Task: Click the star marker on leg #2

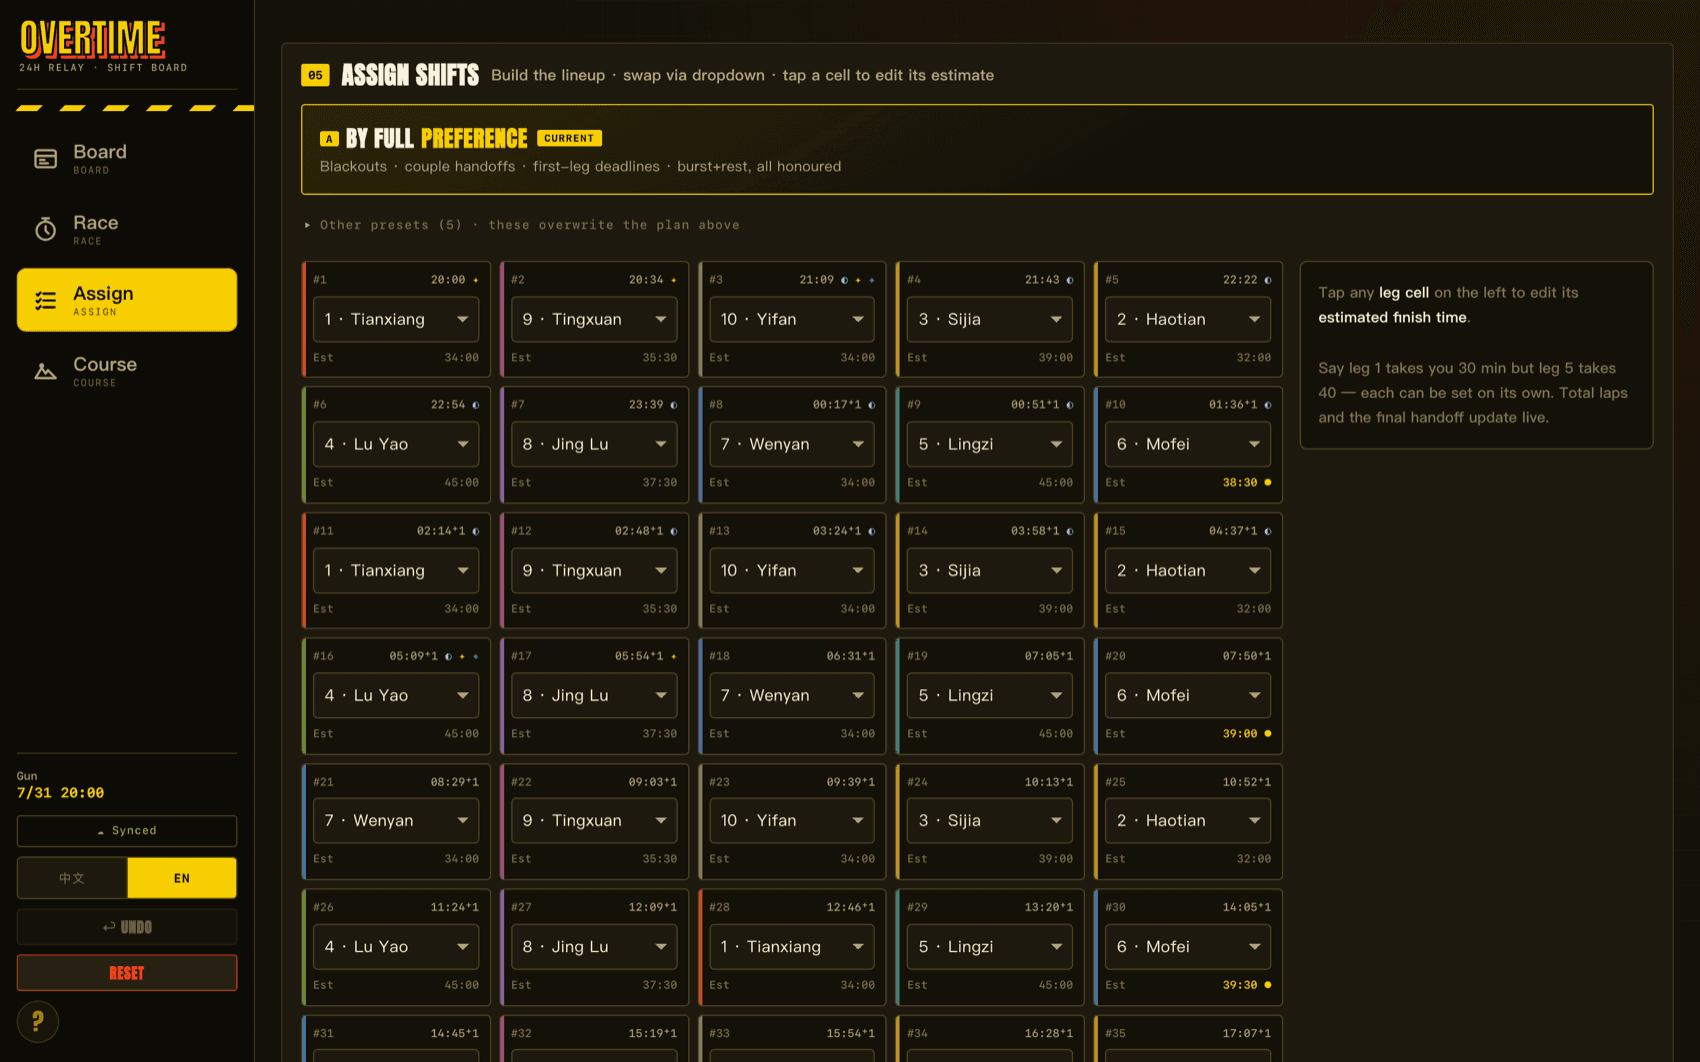Action: (673, 280)
